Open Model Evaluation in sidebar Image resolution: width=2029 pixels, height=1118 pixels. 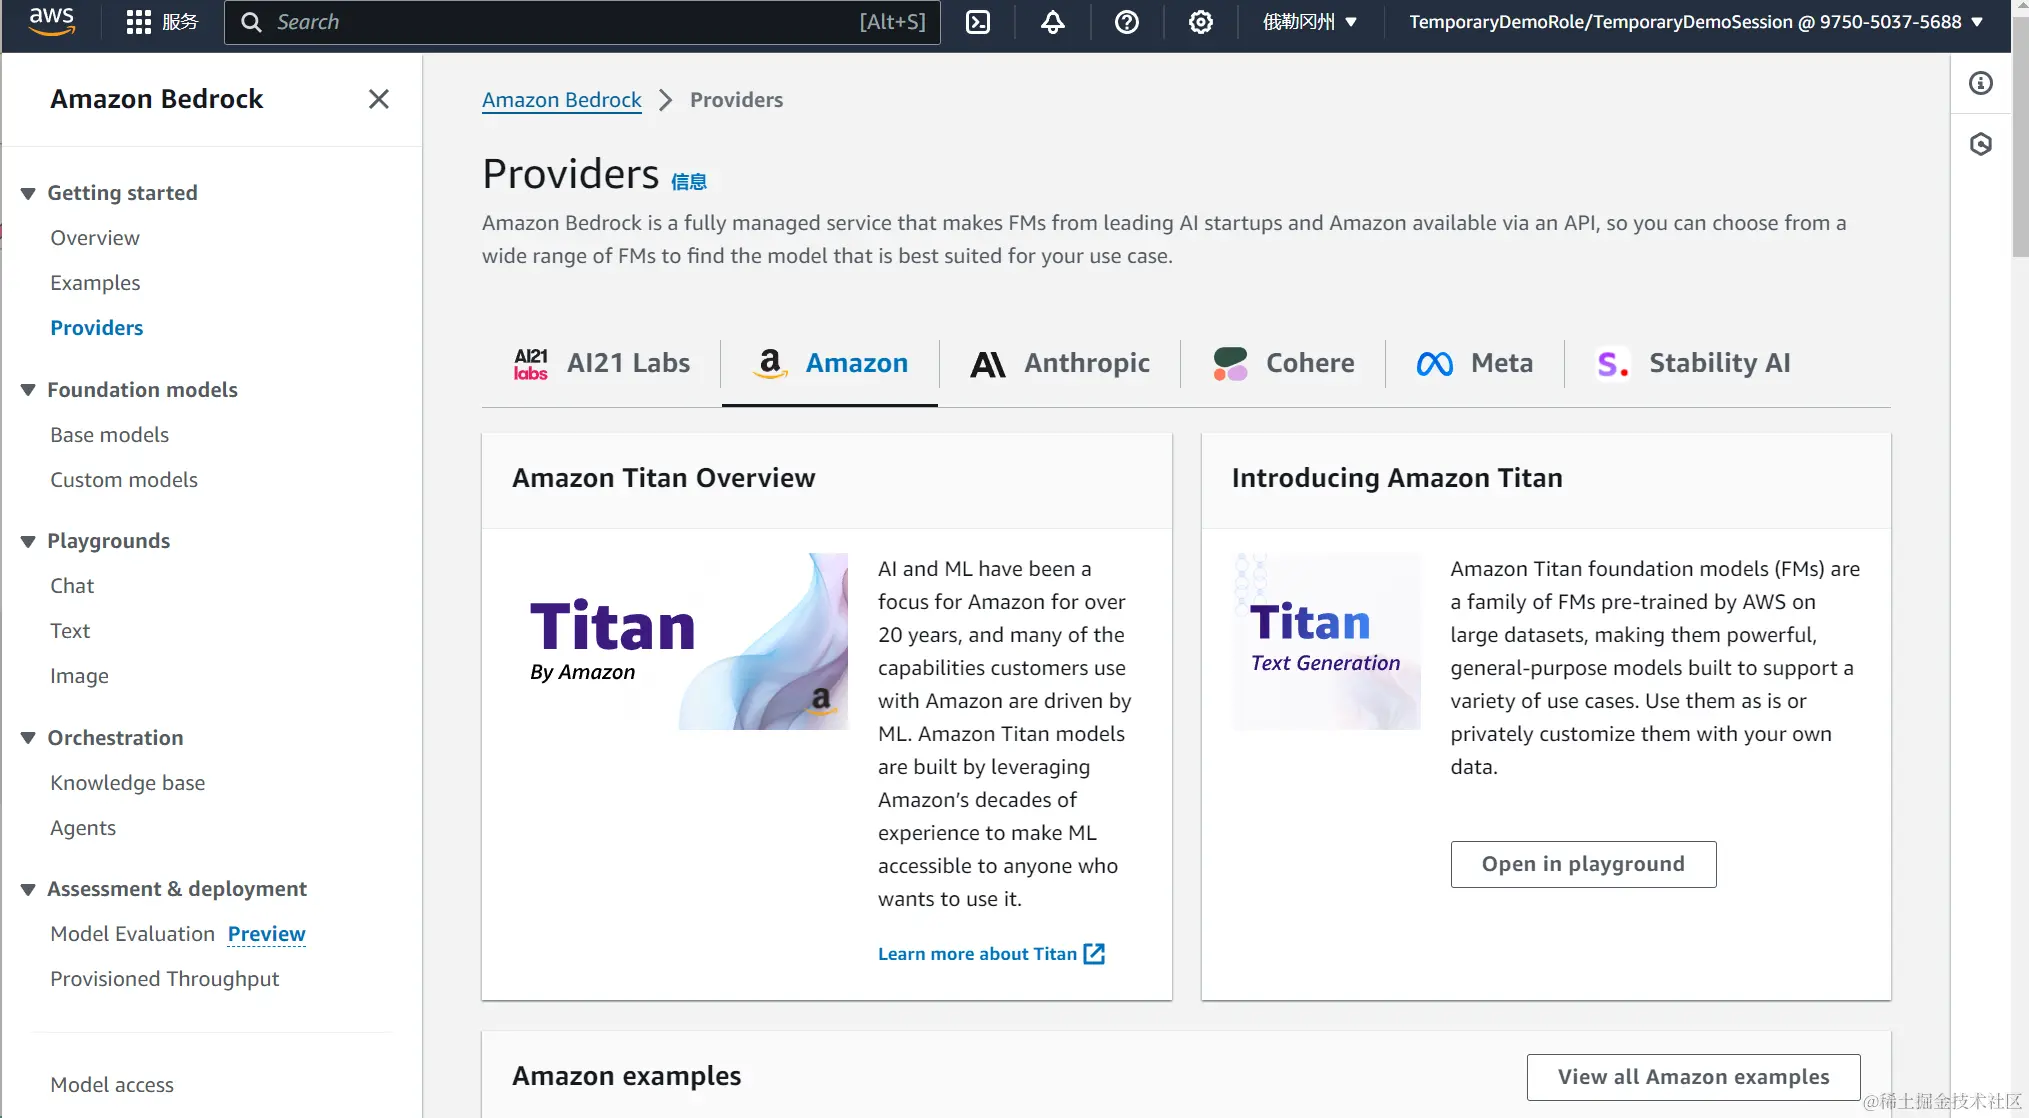point(132,934)
